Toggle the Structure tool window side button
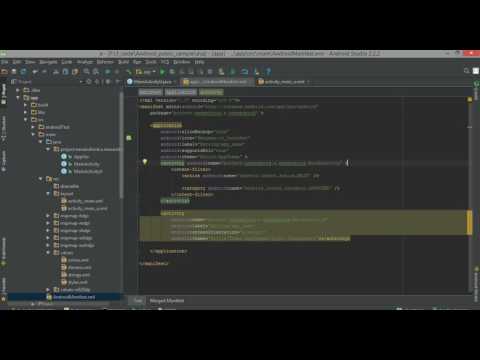This screenshot has width=480, height=360. point(4,128)
